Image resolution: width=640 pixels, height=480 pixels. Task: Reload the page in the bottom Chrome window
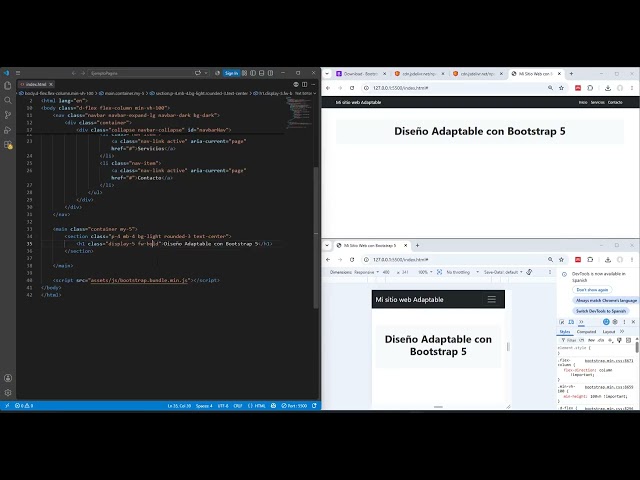coord(352,260)
